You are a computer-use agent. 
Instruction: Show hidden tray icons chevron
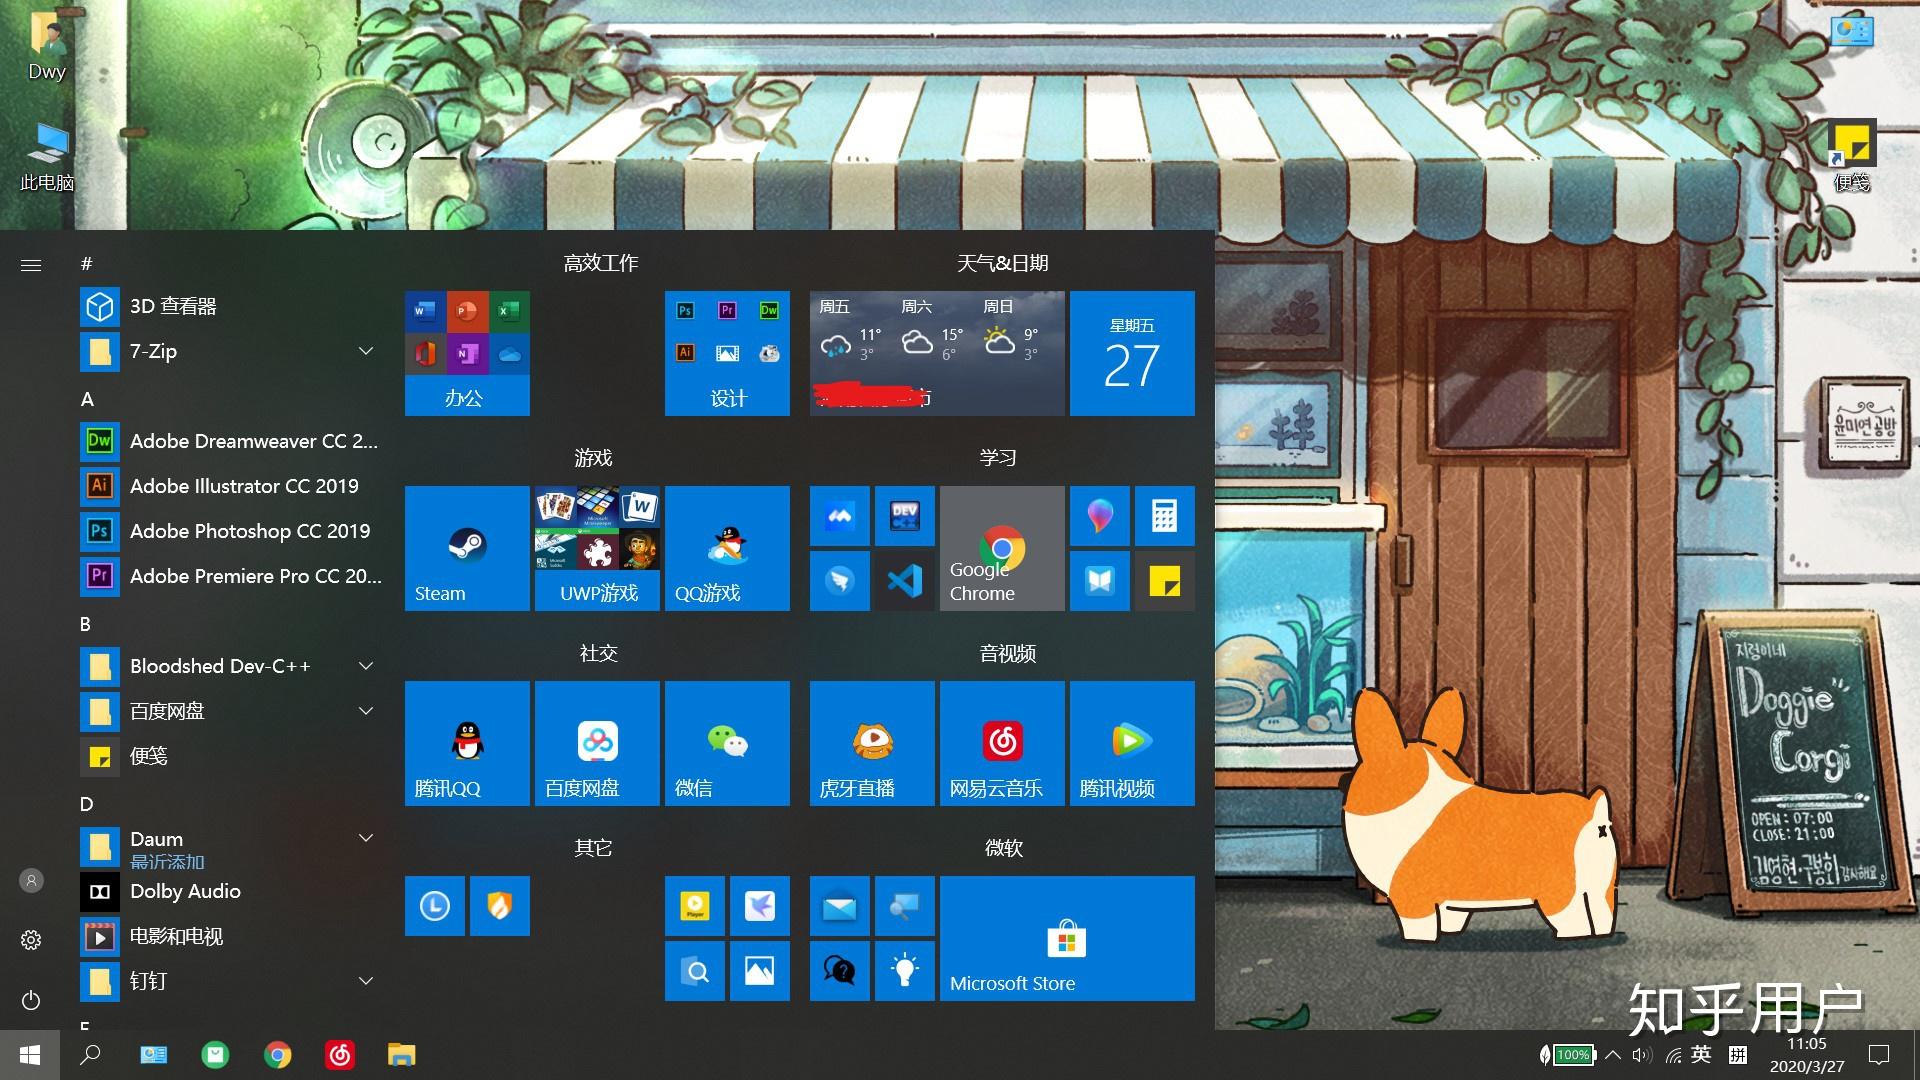coord(1613,1055)
